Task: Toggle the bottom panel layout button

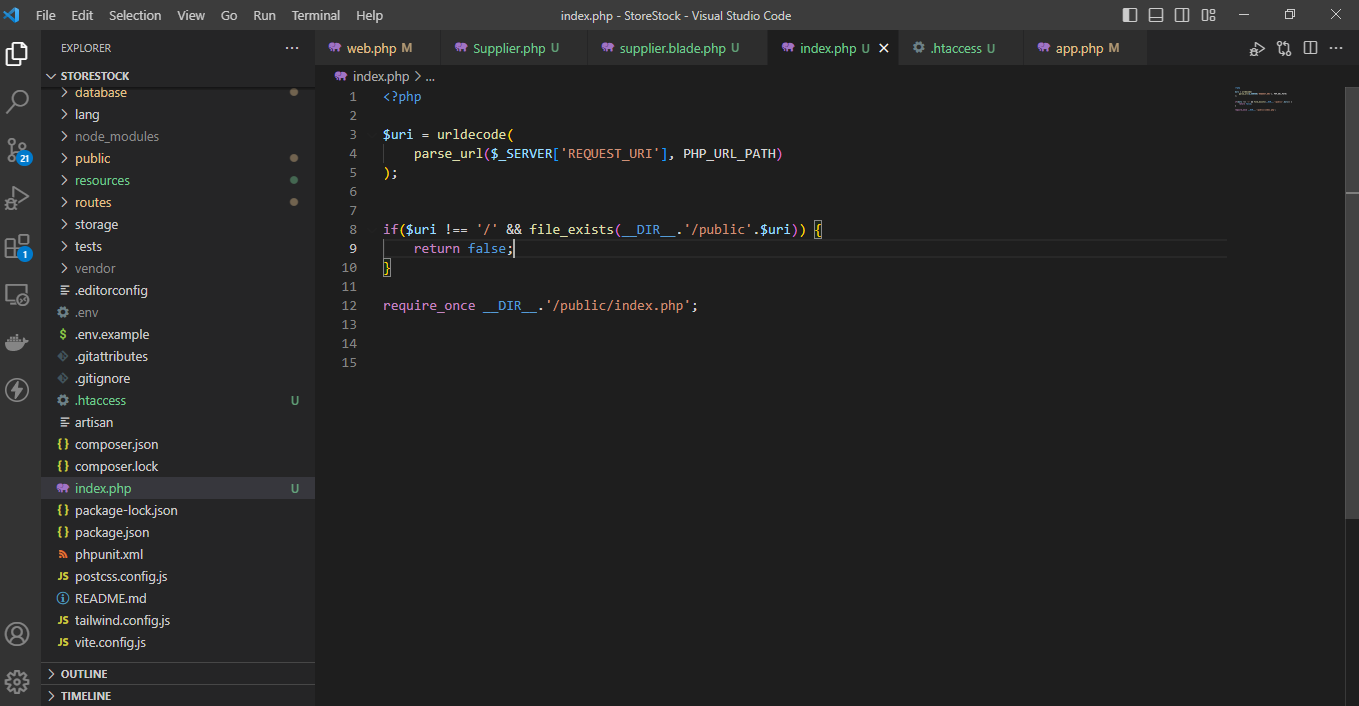Action: (1156, 15)
